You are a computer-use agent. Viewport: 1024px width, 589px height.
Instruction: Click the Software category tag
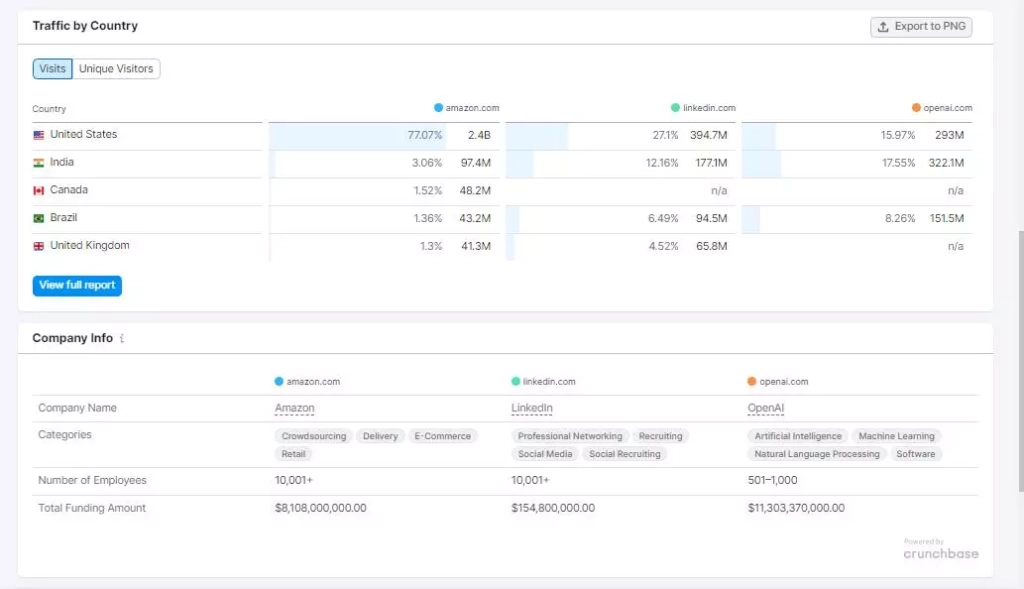pyautogui.click(x=916, y=454)
